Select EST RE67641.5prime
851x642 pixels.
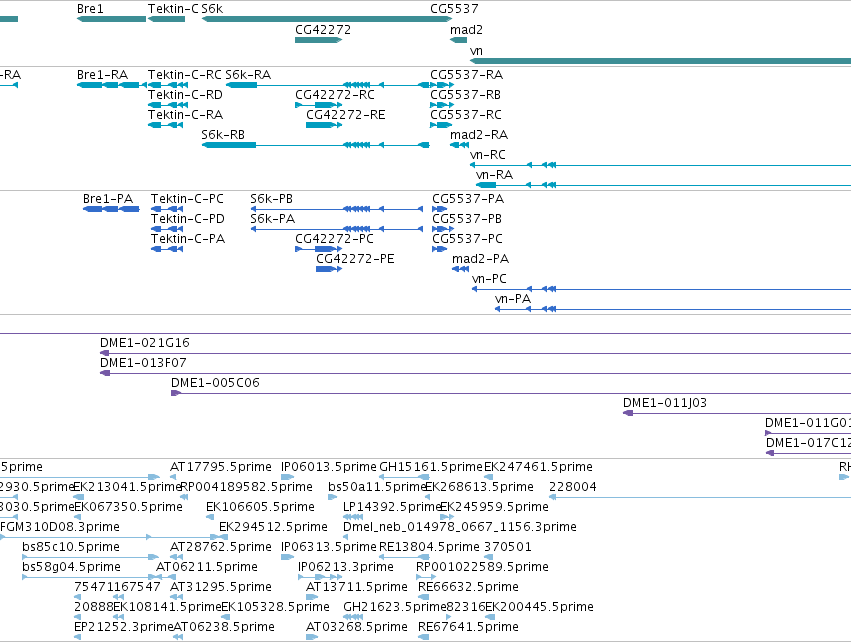click(x=468, y=628)
